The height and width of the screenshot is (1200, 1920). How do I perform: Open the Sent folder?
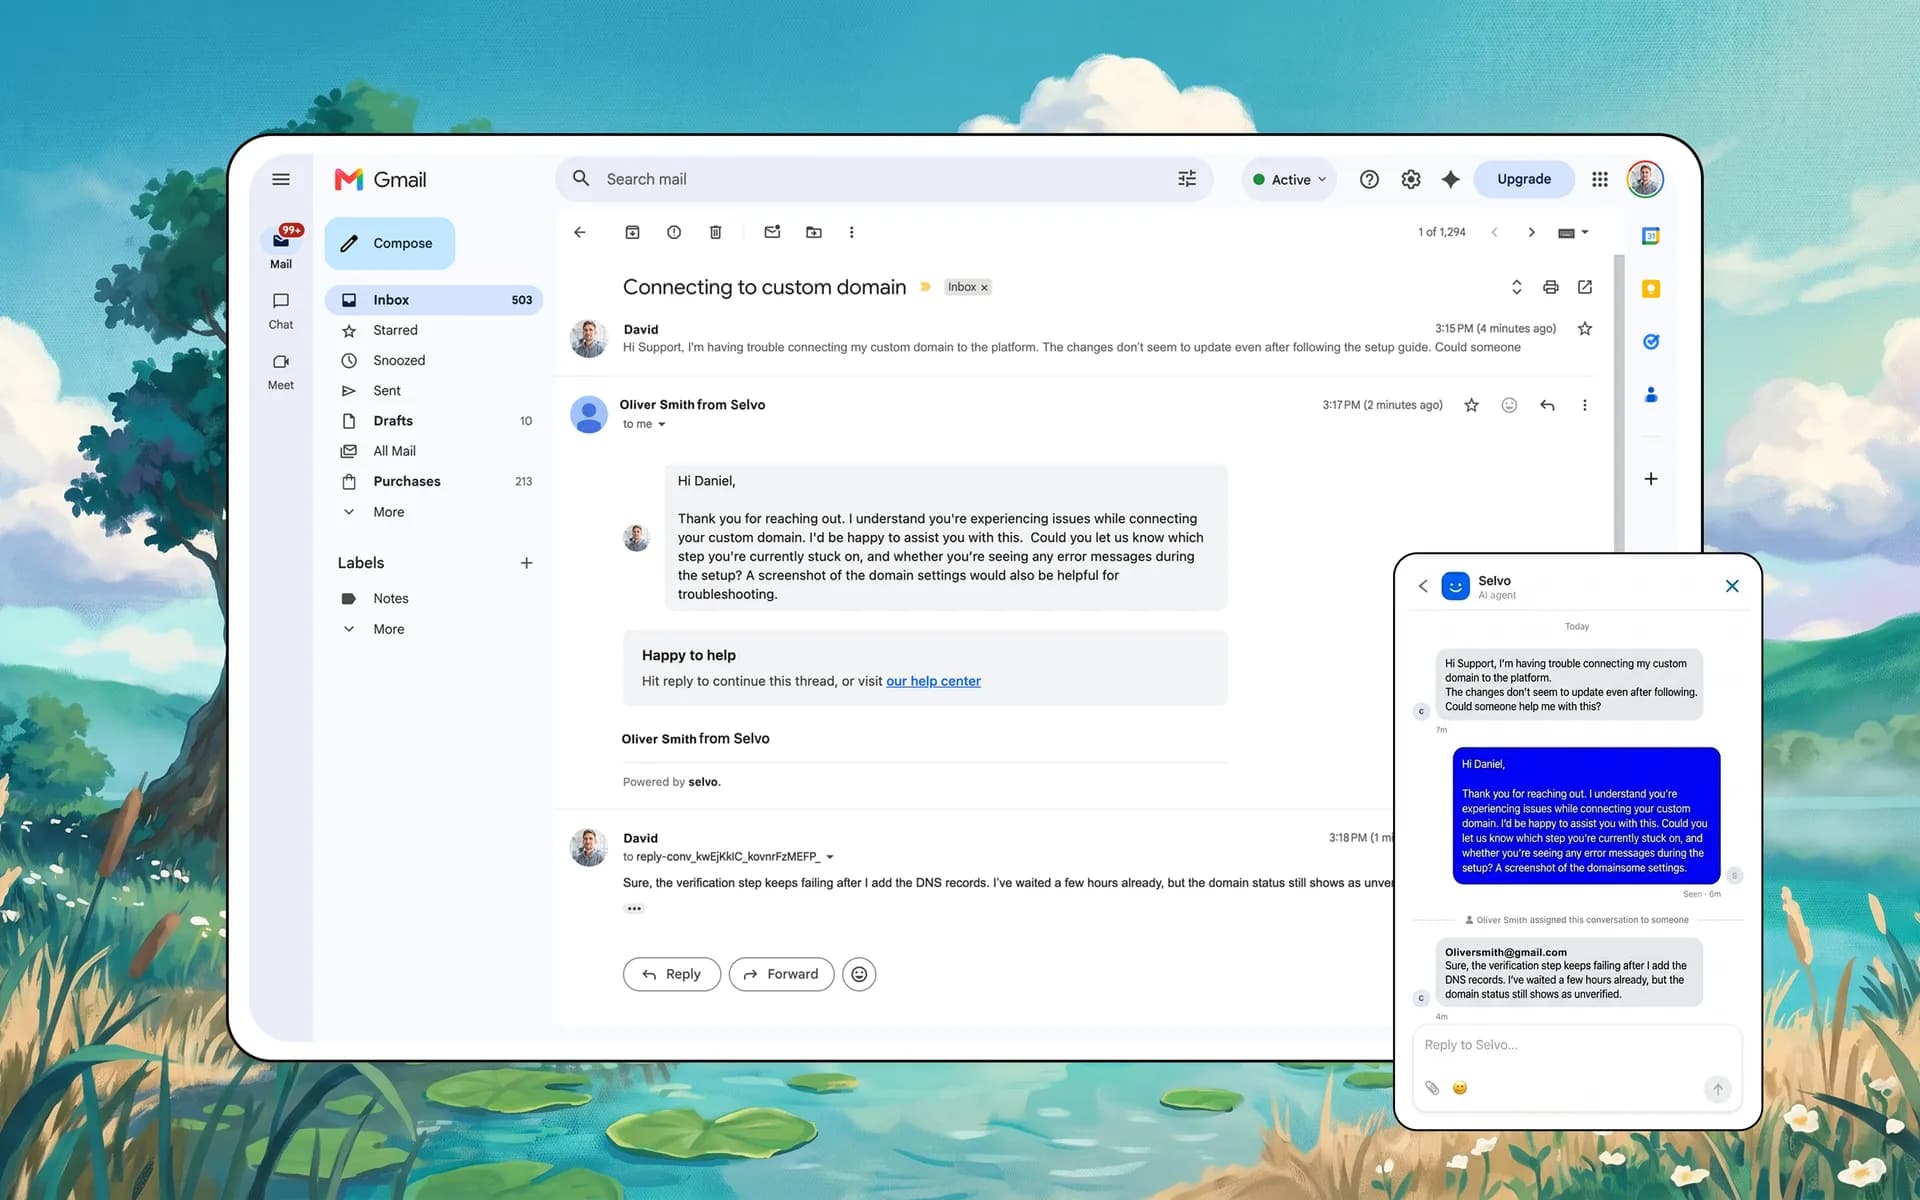pos(434,391)
